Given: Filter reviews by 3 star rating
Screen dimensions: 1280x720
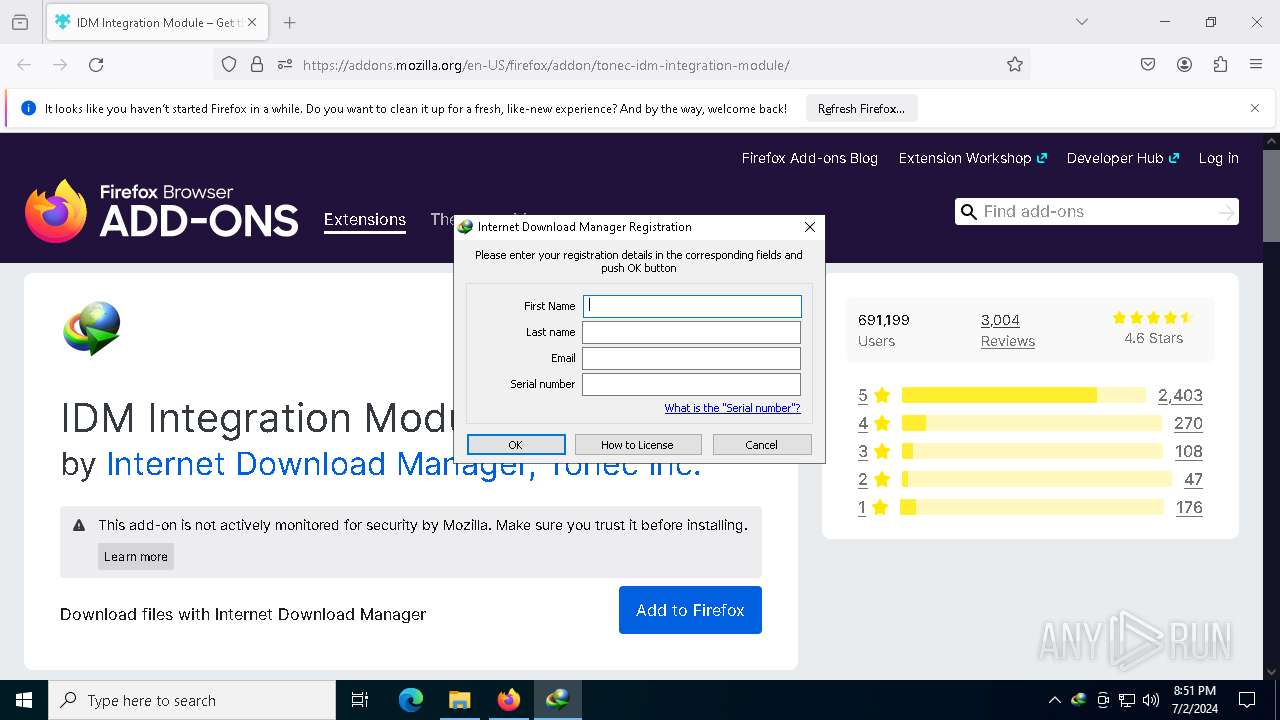Looking at the screenshot, I should click(873, 451).
